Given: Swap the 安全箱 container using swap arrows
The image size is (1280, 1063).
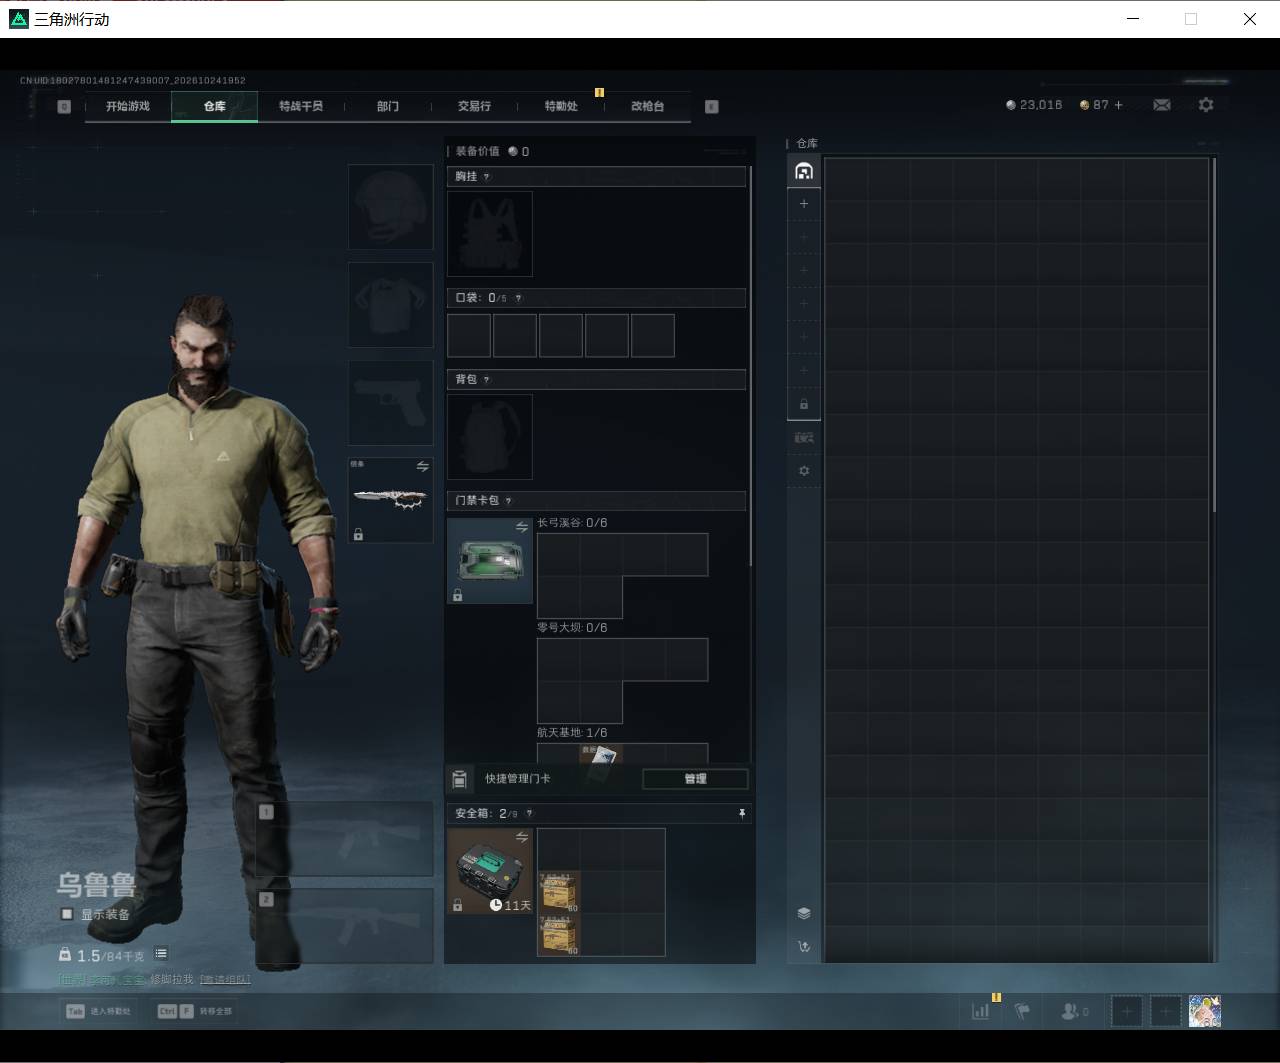Looking at the screenshot, I should coord(522,837).
